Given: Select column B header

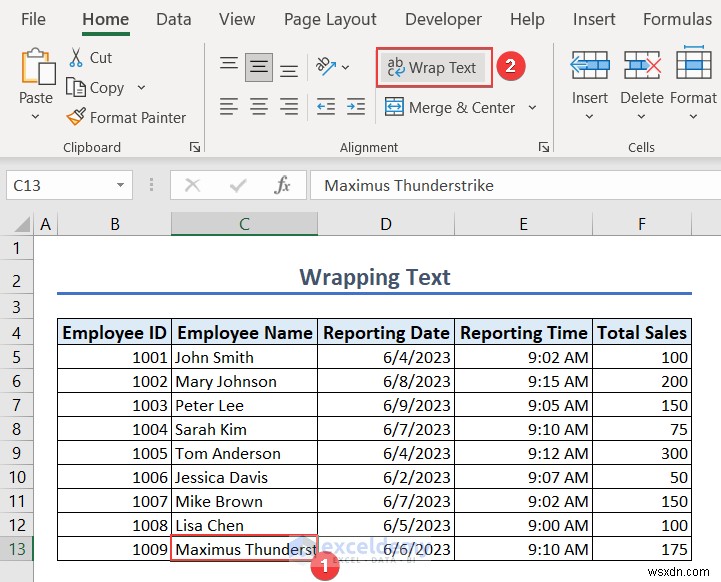Looking at the screenshot, I should point(114,224).
